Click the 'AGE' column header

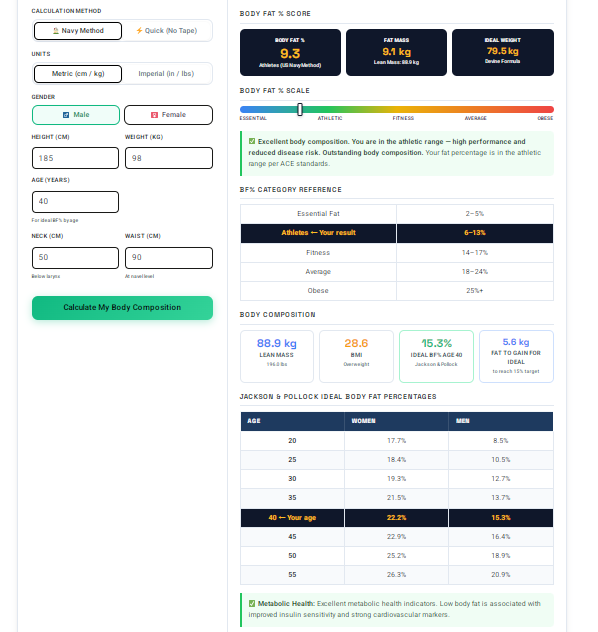[x=293, y=421]
